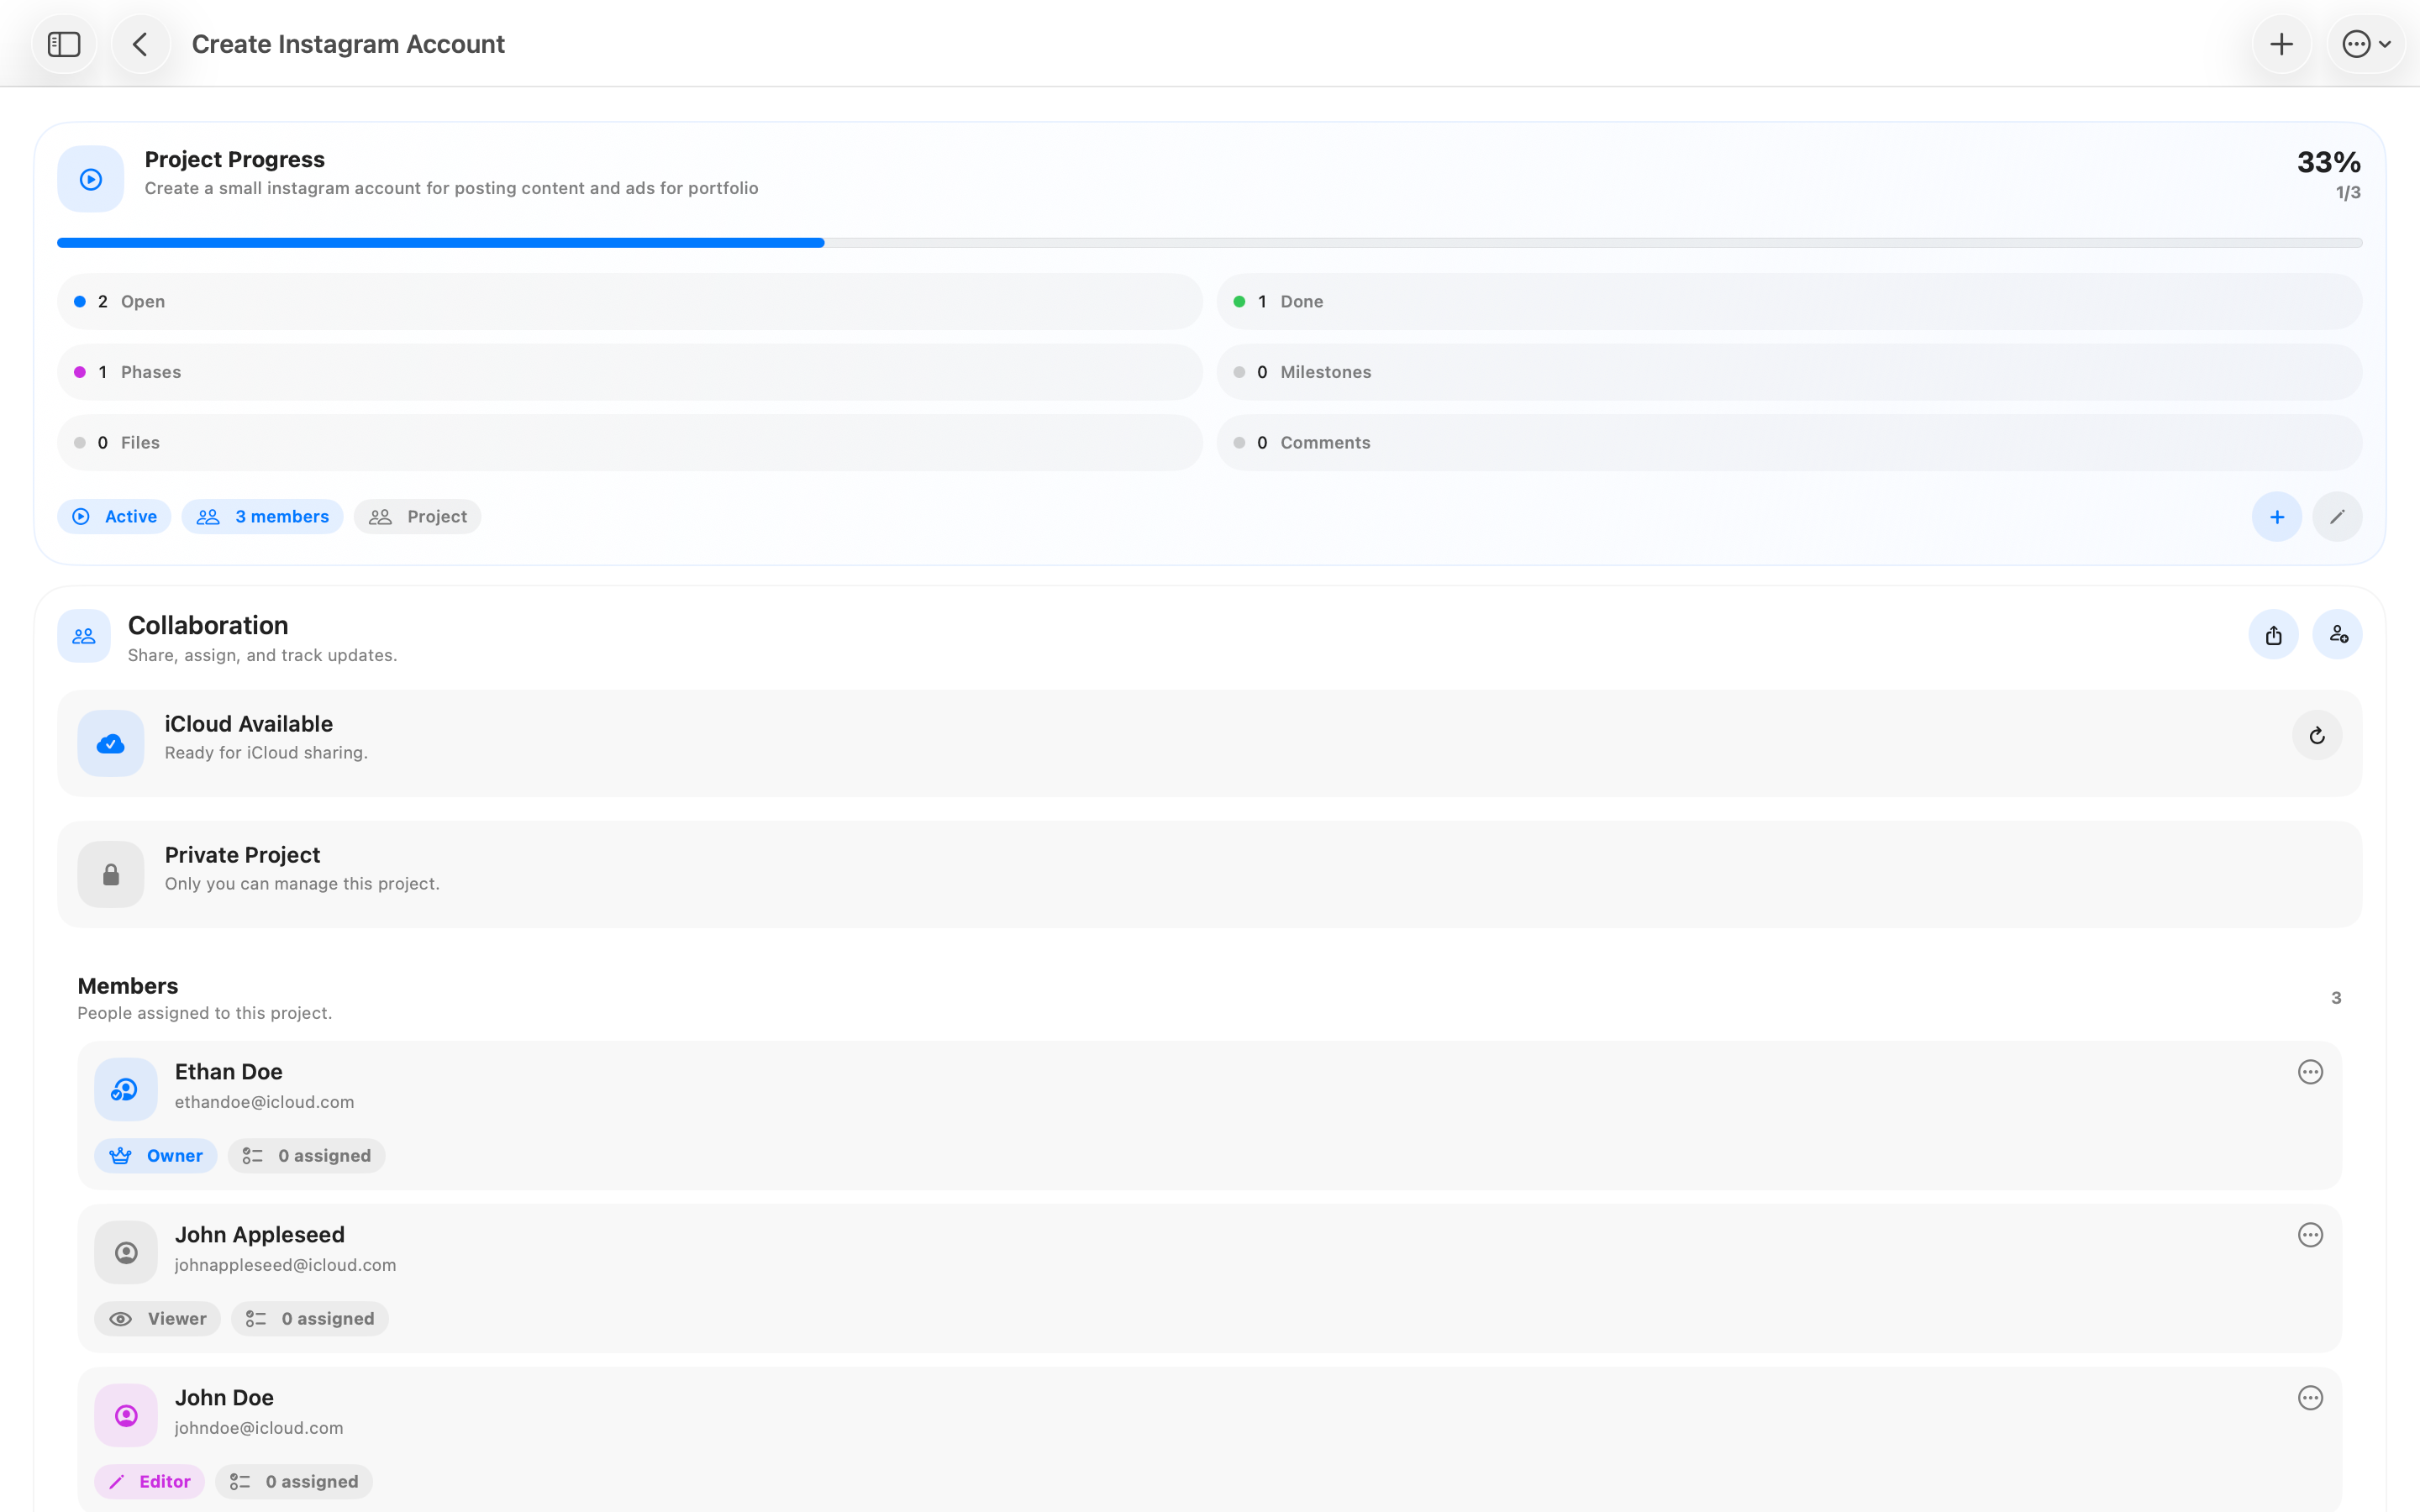This screenshot has height=1512, width=2420.
Task: Click the share icon in Collaboration
Action: click(x=2274, y=635)
